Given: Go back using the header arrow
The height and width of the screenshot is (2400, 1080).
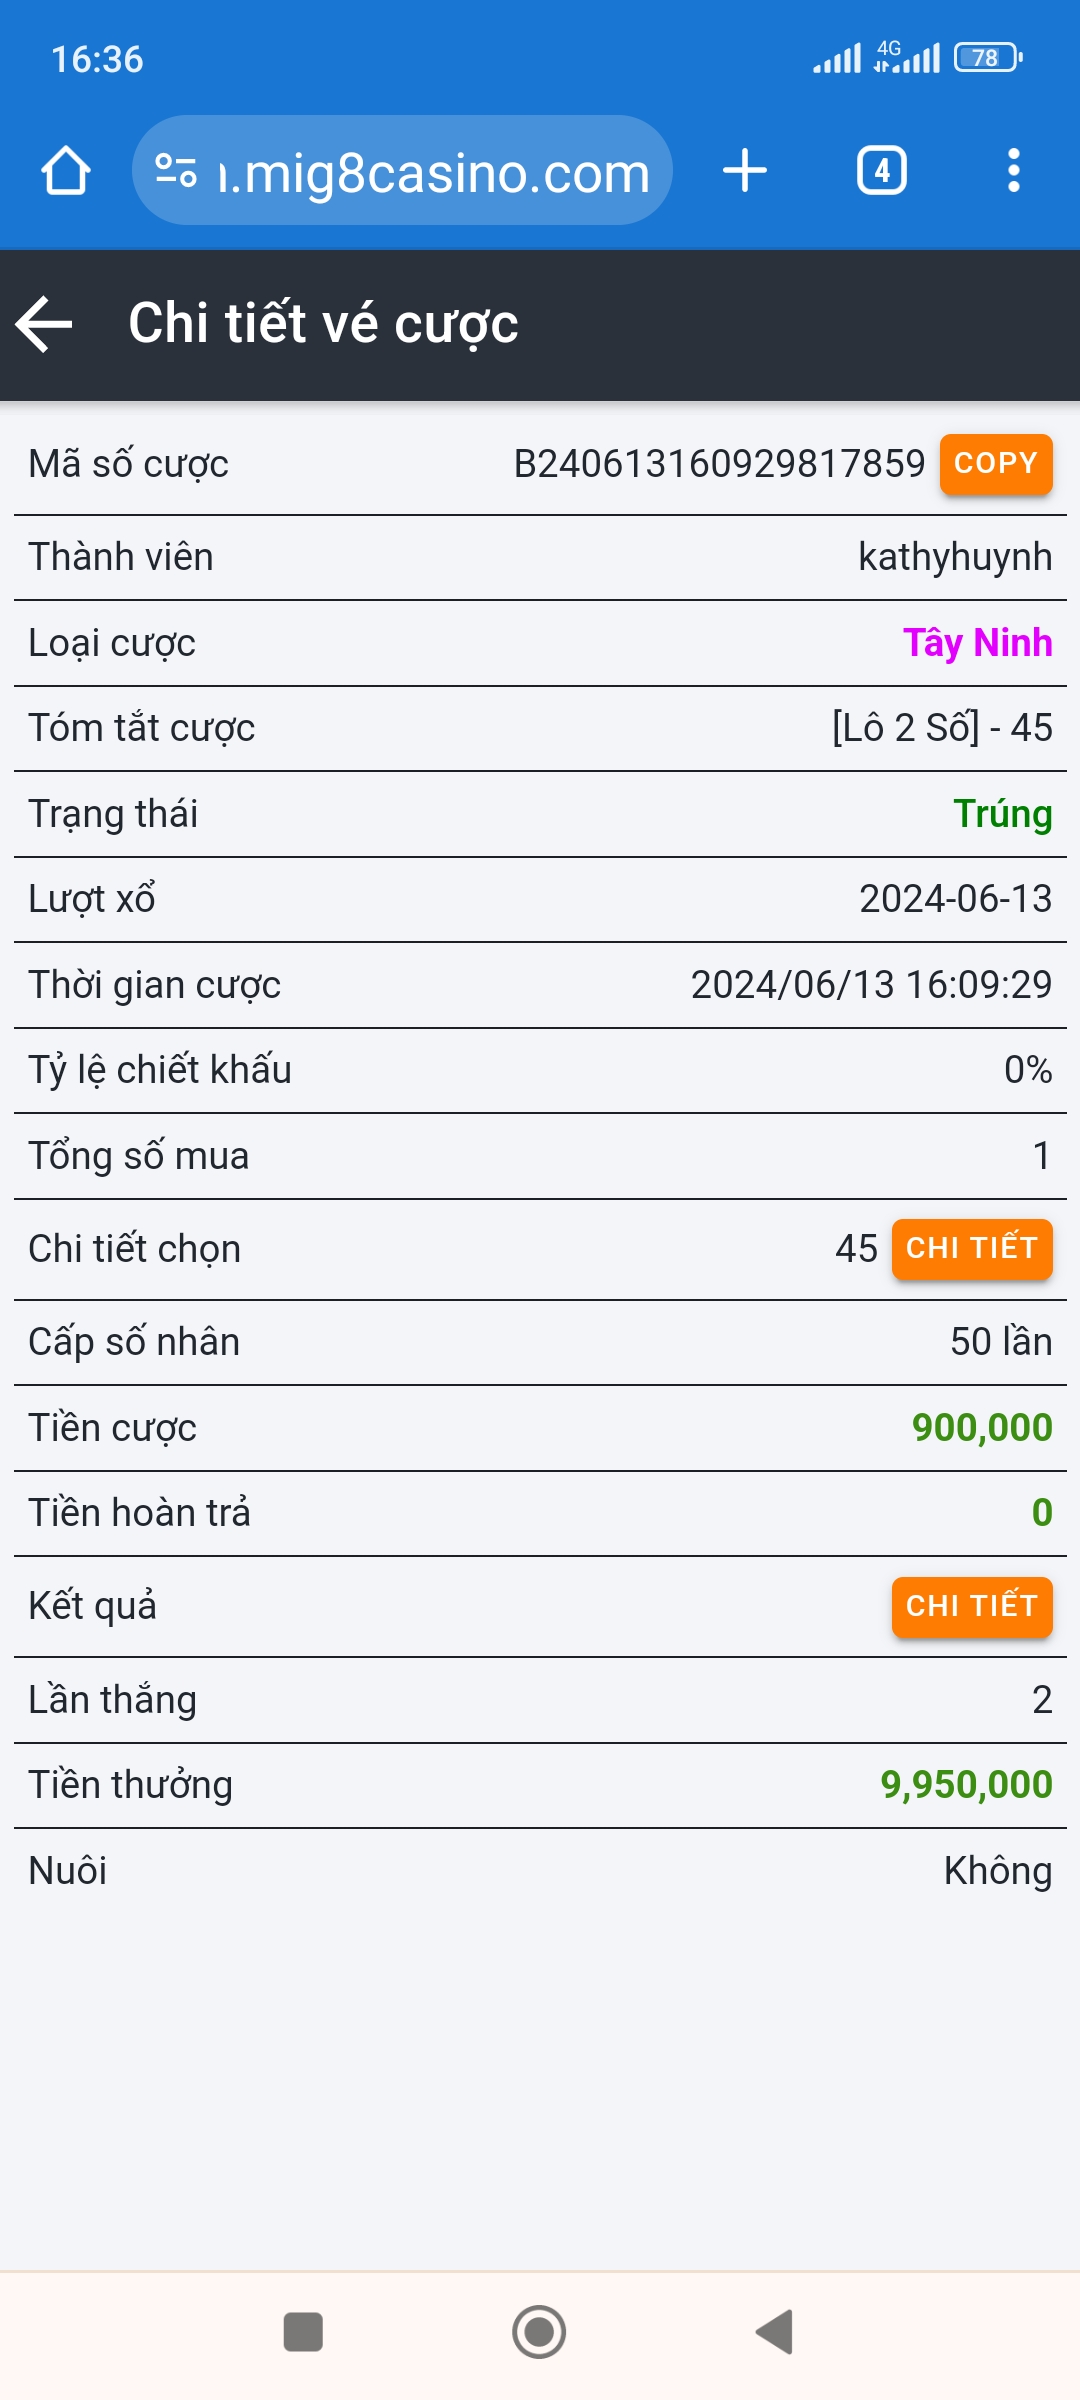Looking at the screenshot, I should [45, 324].
